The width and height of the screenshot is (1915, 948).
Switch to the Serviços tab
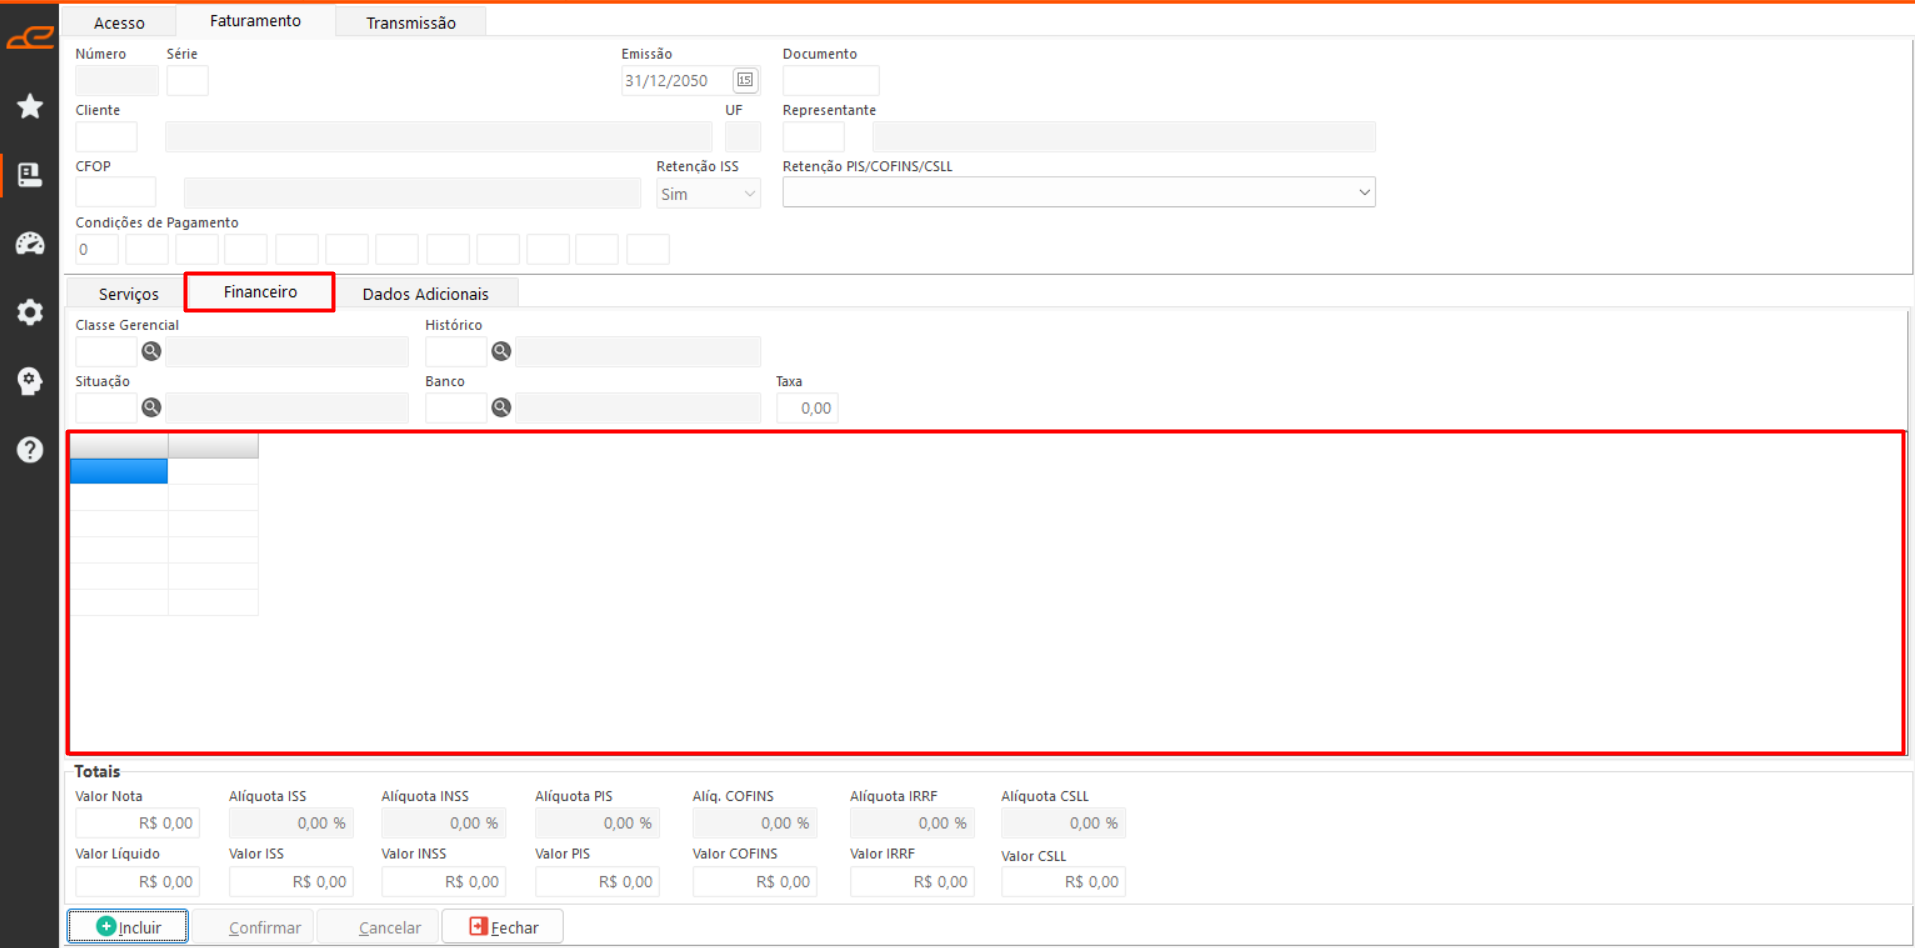pos(128,294)
